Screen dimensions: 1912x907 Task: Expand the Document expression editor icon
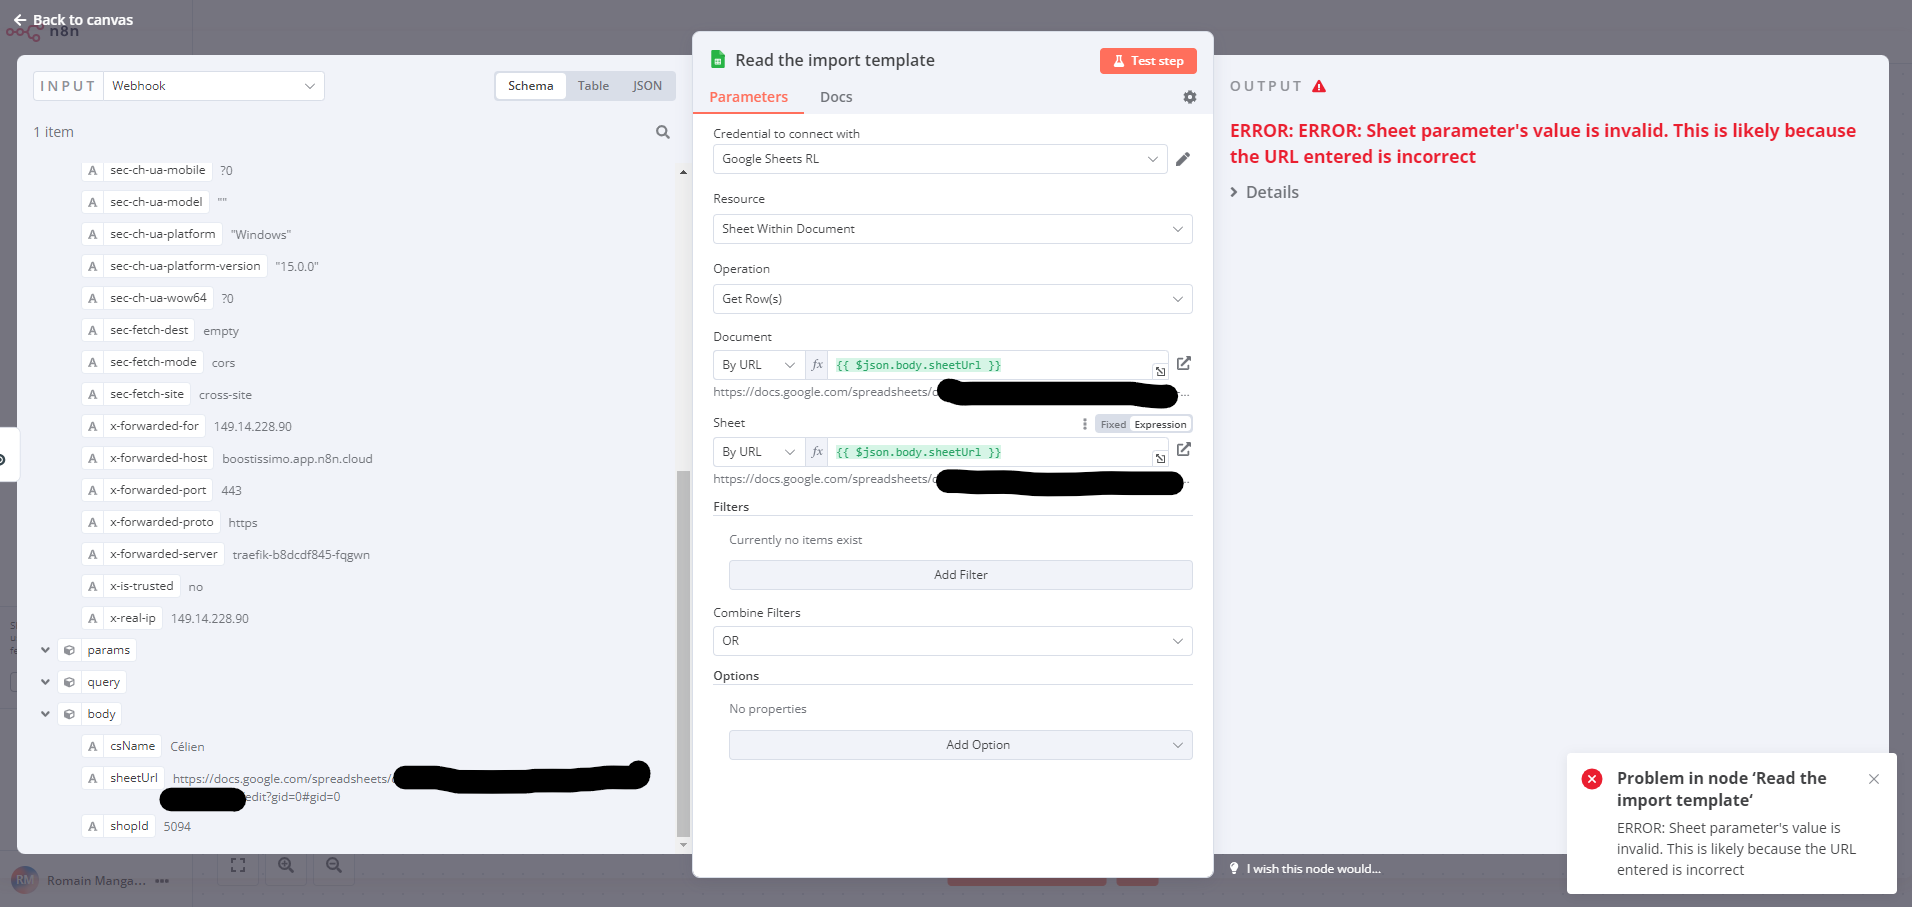(1160, 371)
